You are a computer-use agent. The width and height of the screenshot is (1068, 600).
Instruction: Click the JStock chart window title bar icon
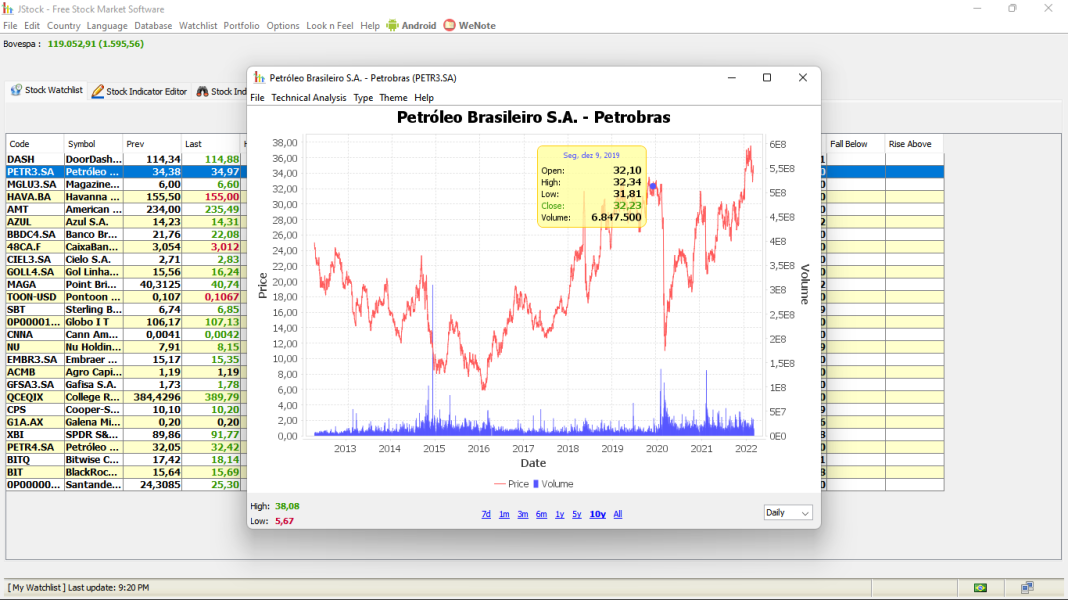257,77
